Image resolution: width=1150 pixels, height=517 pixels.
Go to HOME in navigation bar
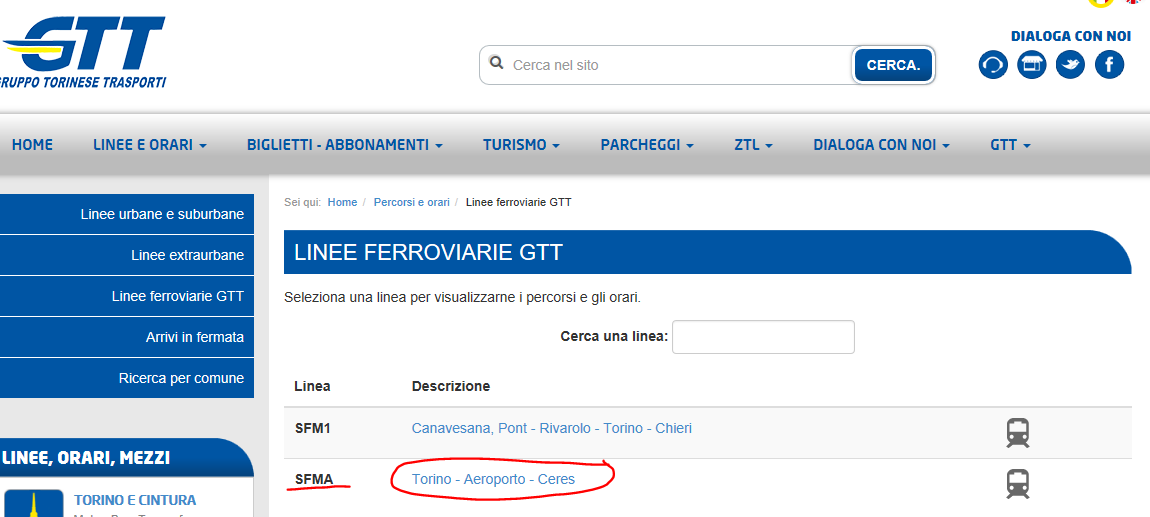pyautogui.click(x=32, y=145)
